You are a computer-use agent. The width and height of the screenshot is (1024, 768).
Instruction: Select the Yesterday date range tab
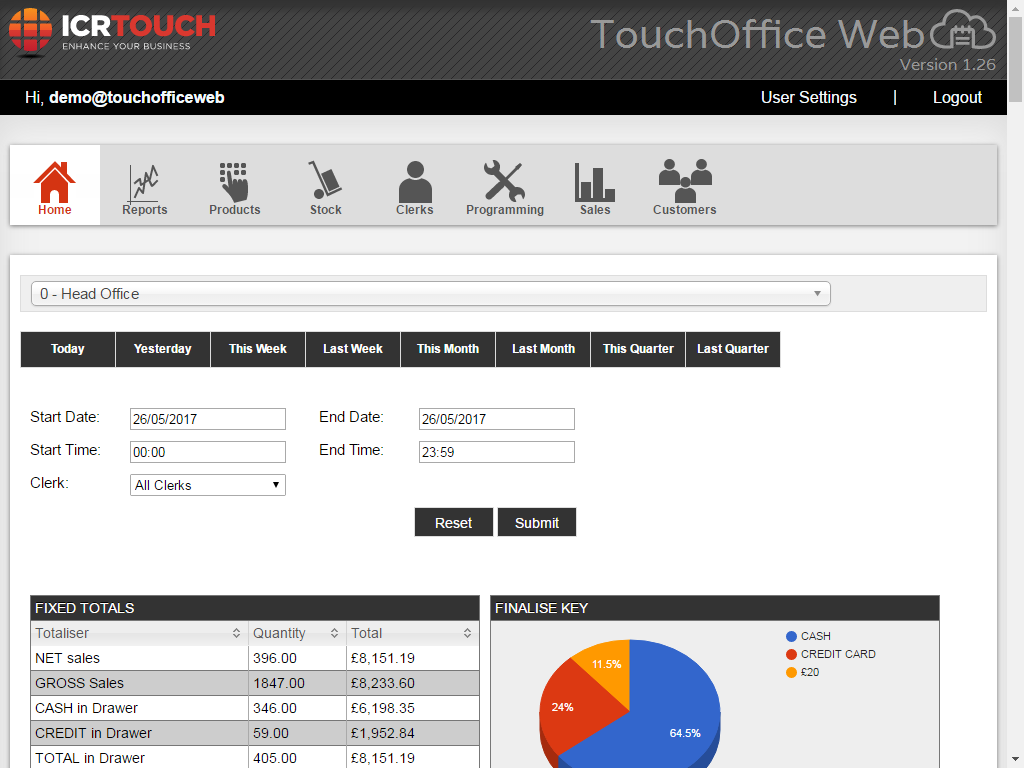click(x=163, y=349)
